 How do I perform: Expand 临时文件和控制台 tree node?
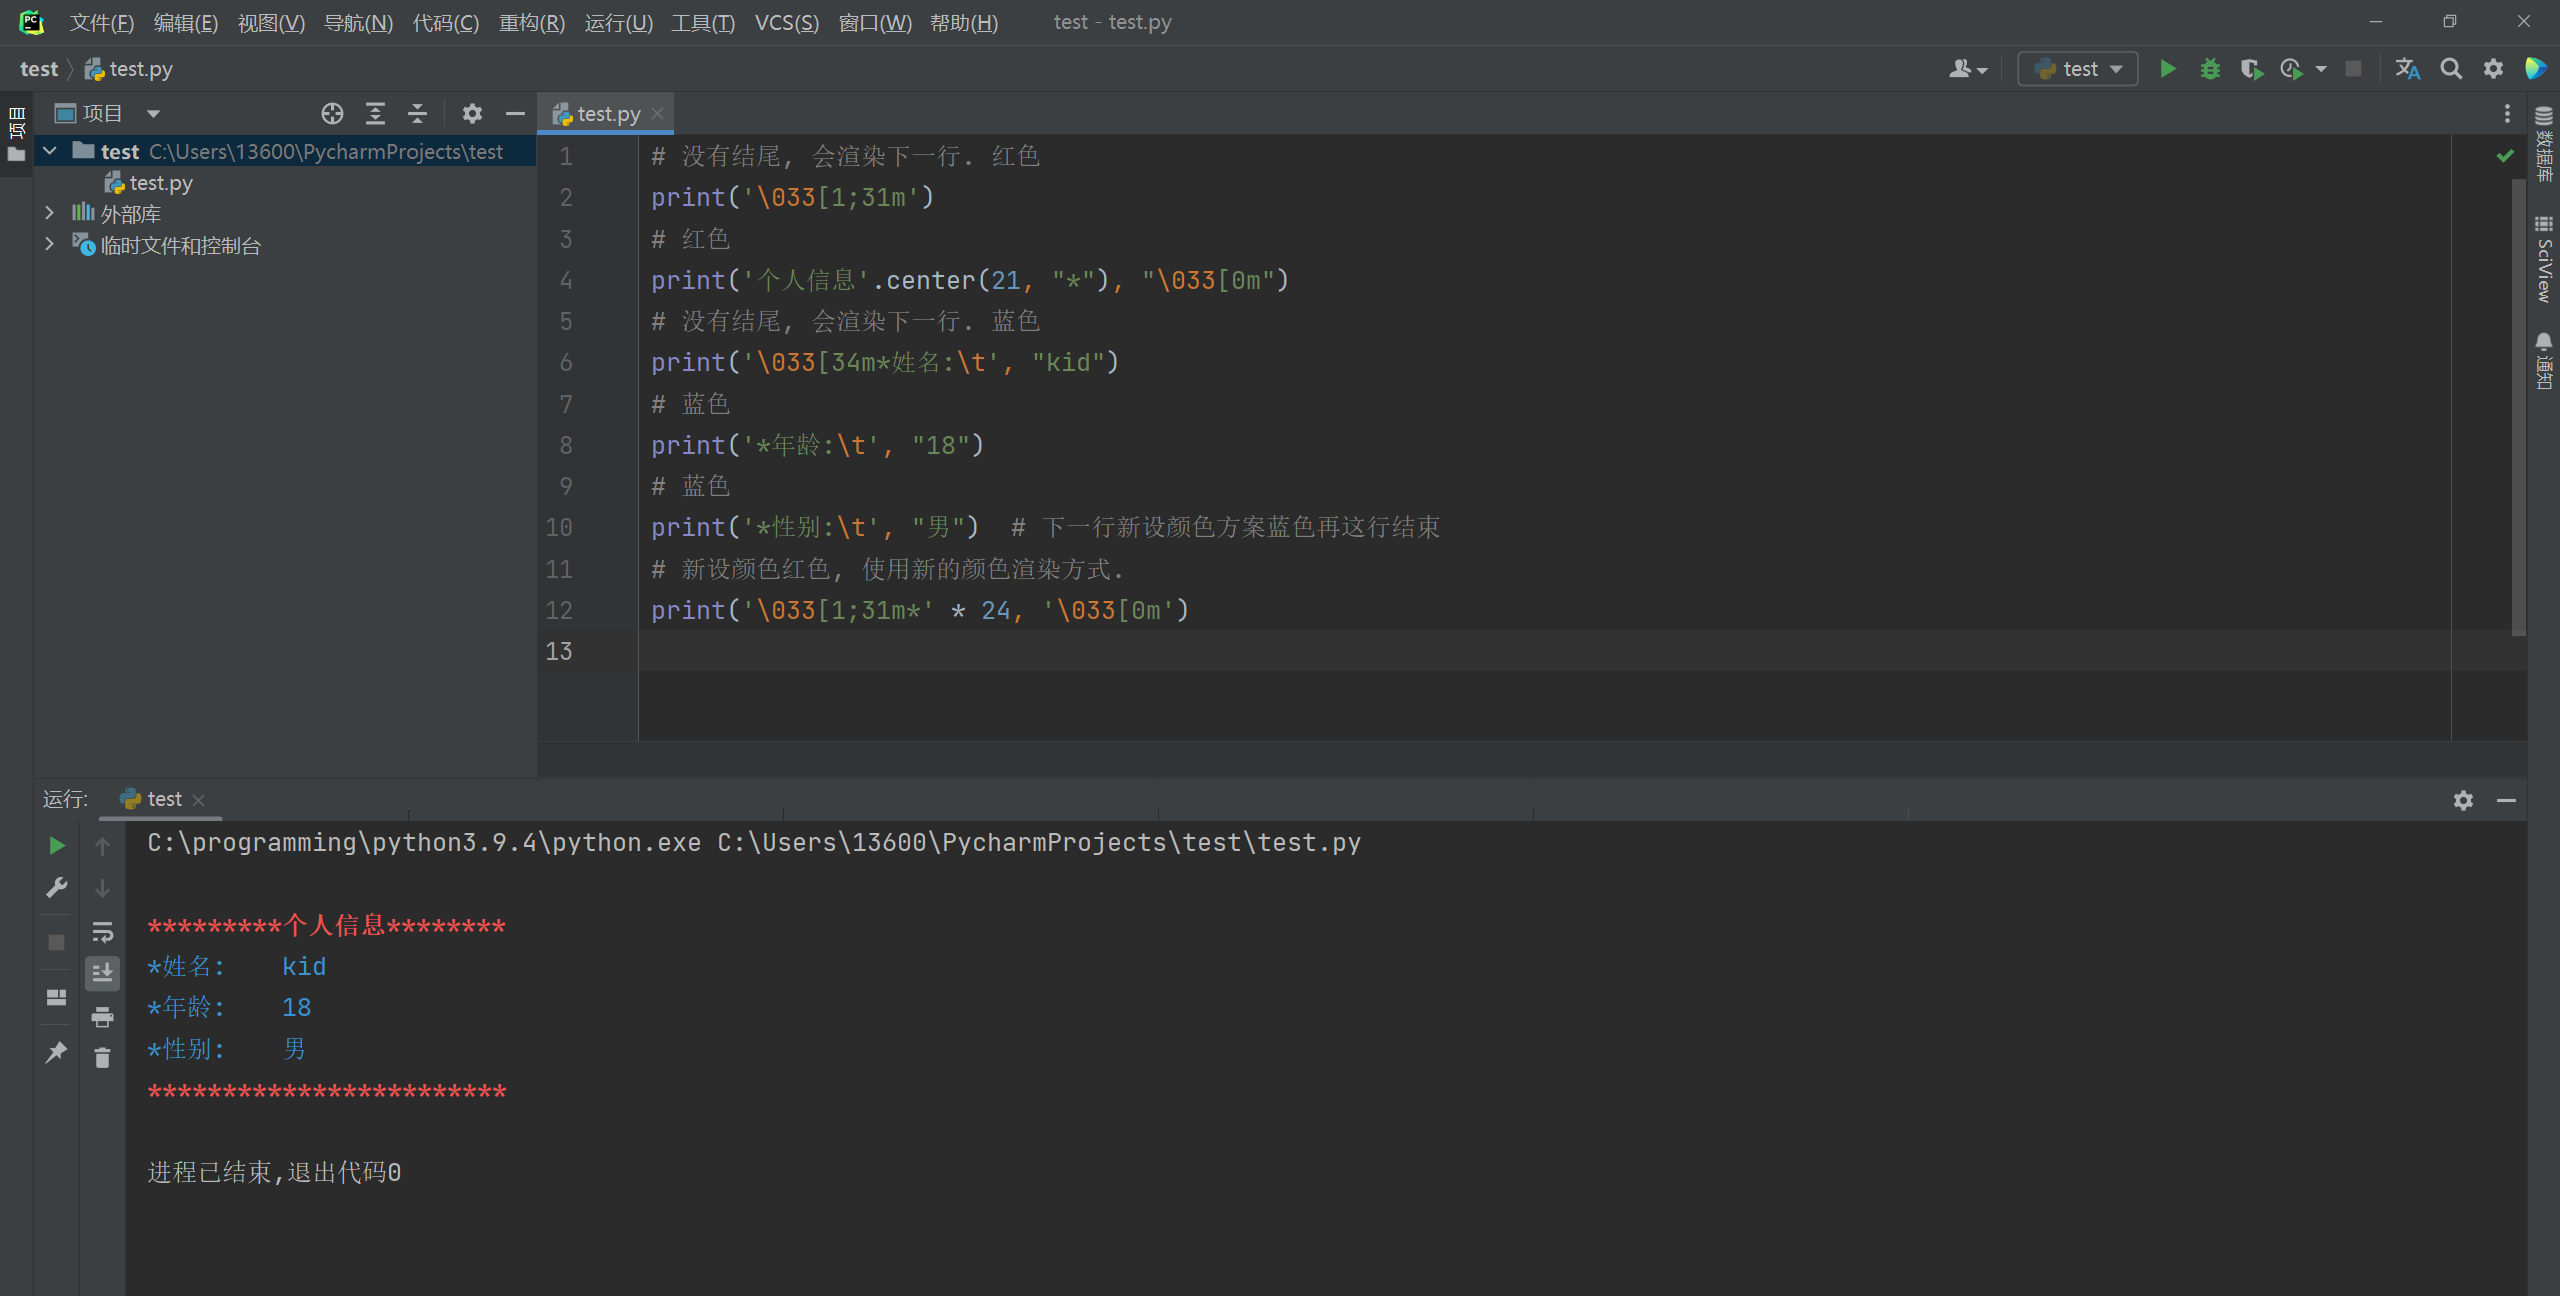point(49,244)
